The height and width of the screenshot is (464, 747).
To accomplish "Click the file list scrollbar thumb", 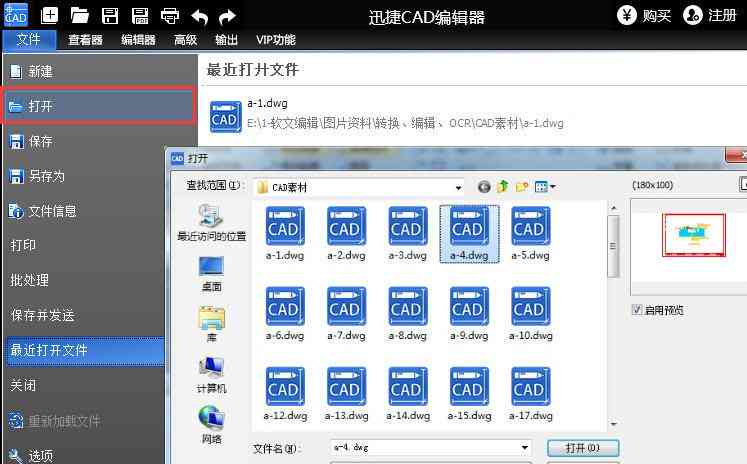I will coord(613,246).
